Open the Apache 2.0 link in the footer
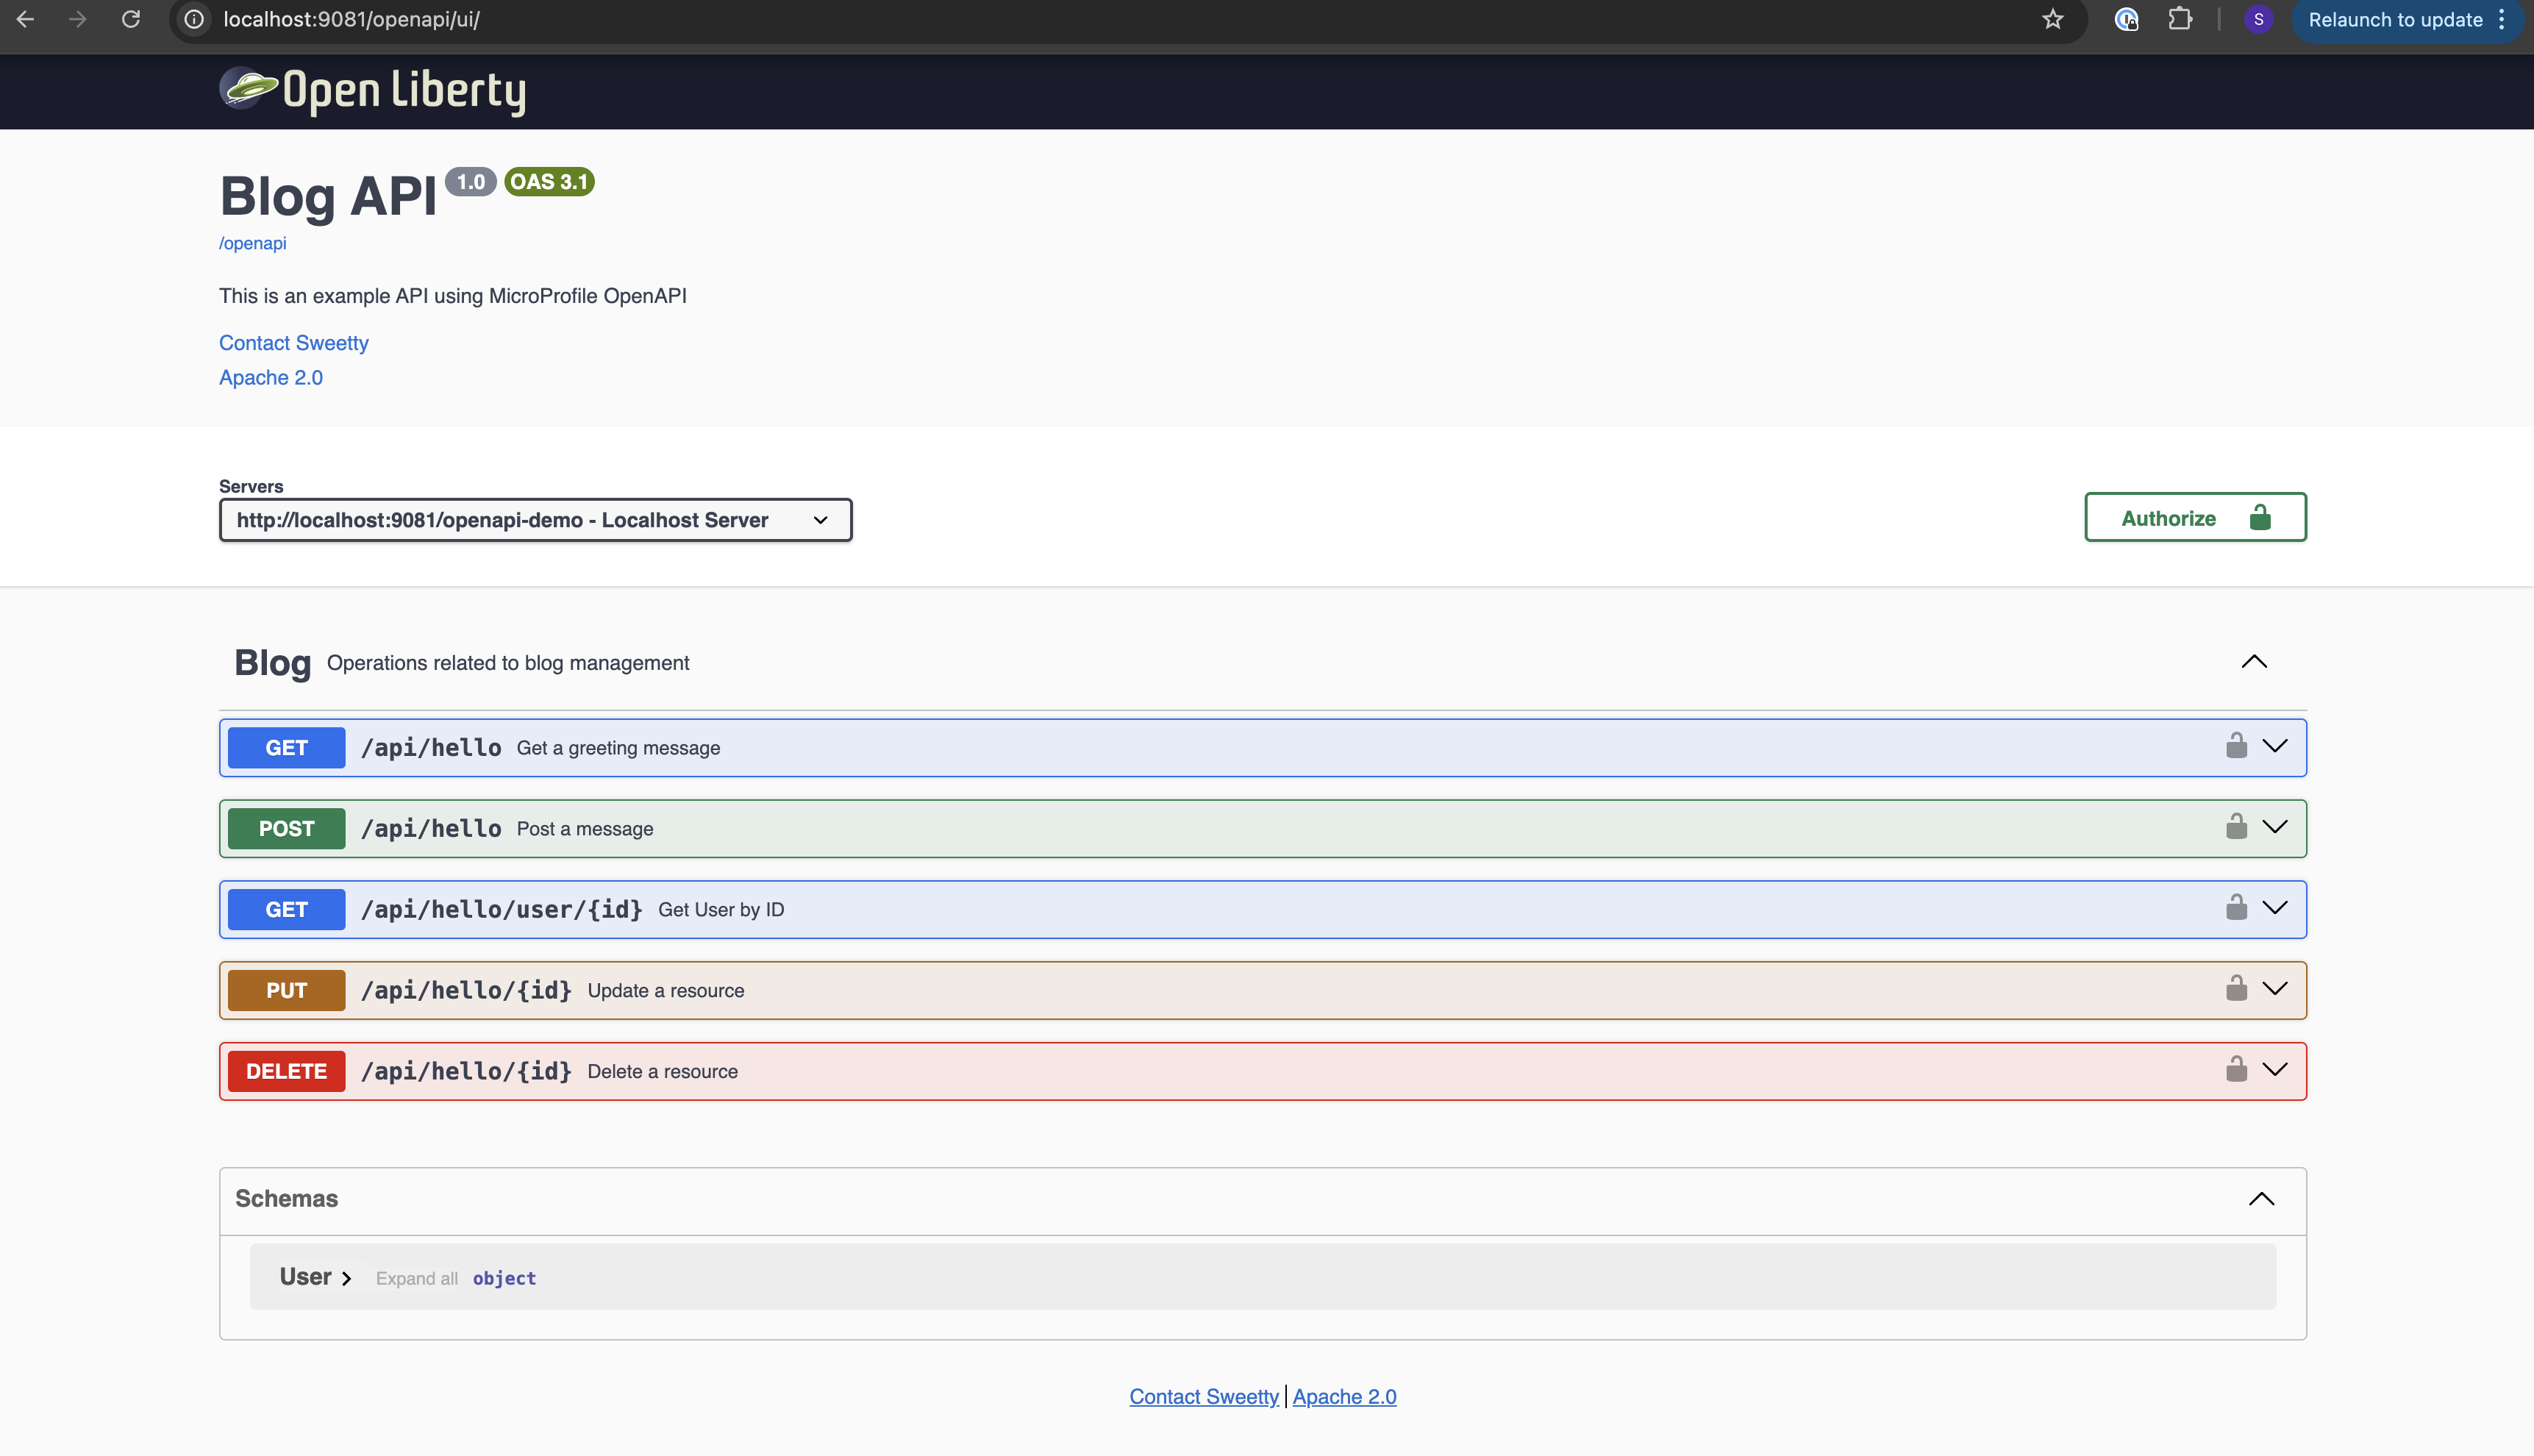 click(1344, 1396)
